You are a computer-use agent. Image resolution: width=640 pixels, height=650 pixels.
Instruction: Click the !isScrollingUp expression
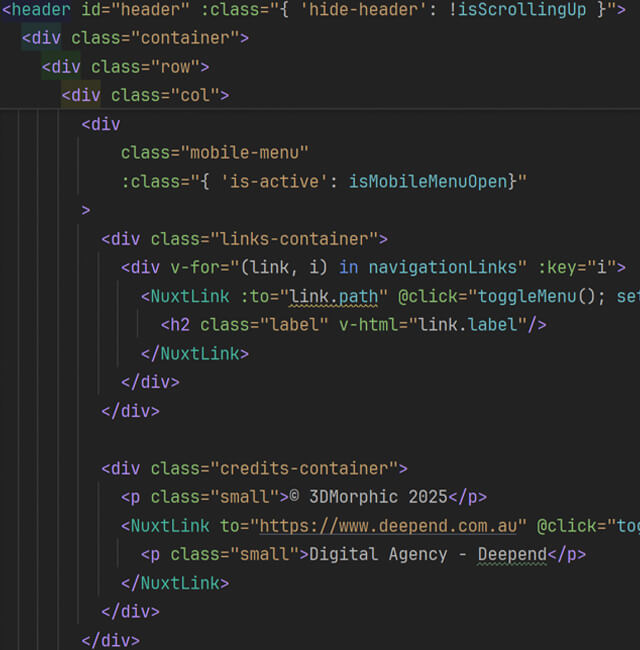click(x=518, y=9)
